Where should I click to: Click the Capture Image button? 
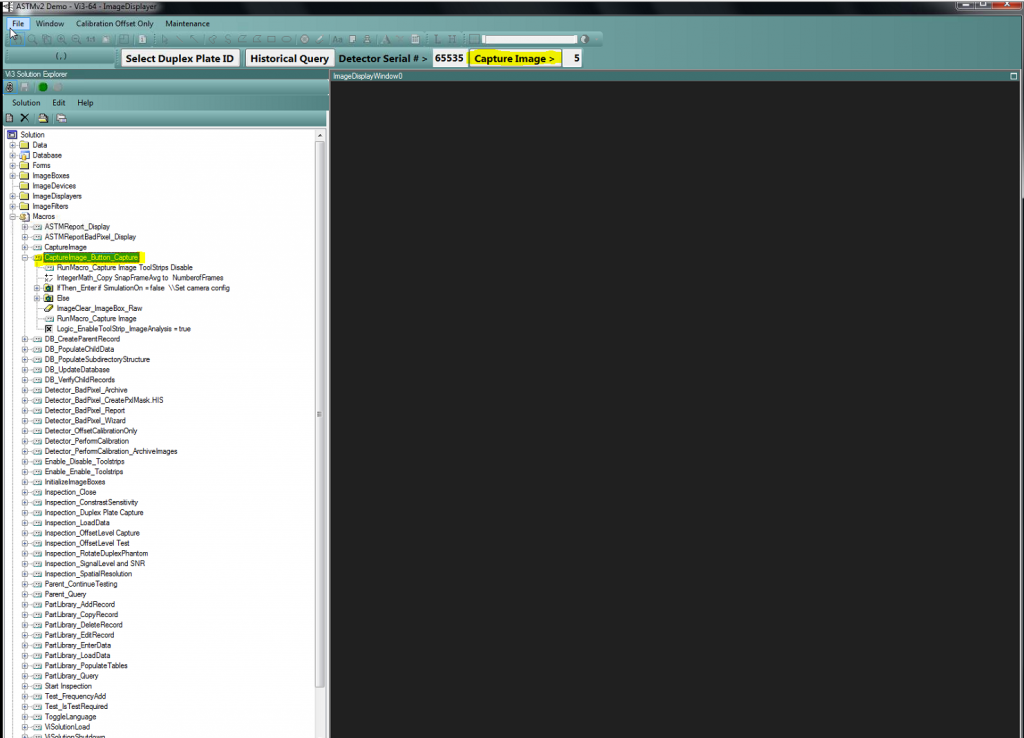click(x=514, y=59)
